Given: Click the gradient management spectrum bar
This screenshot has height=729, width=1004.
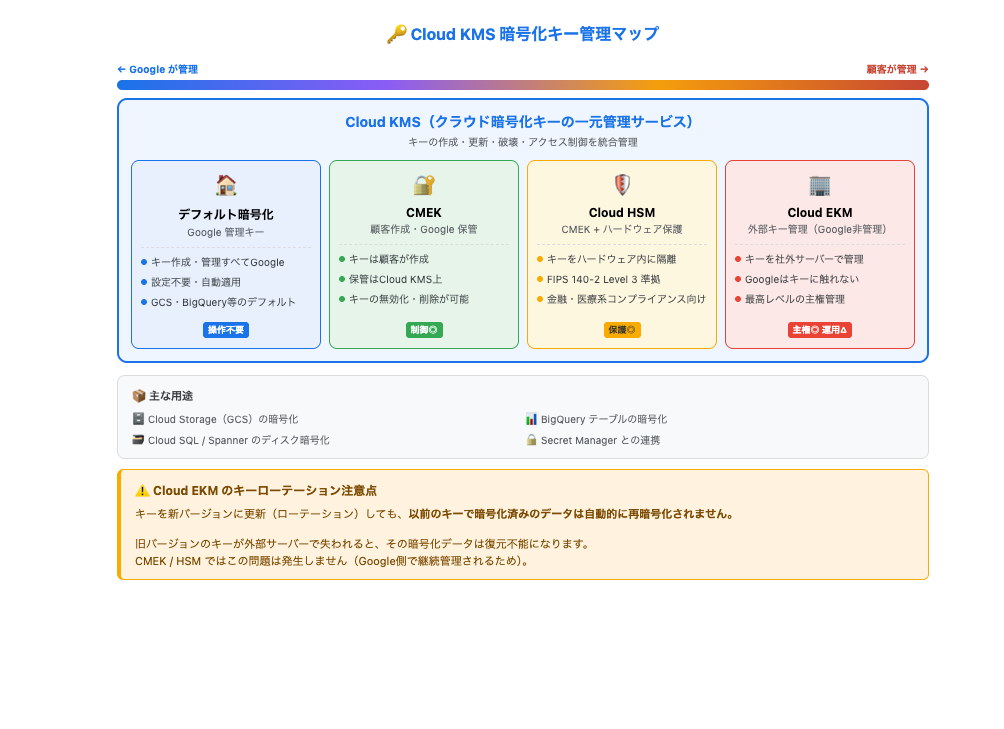Looking at the screenshot, I should 522,85.
